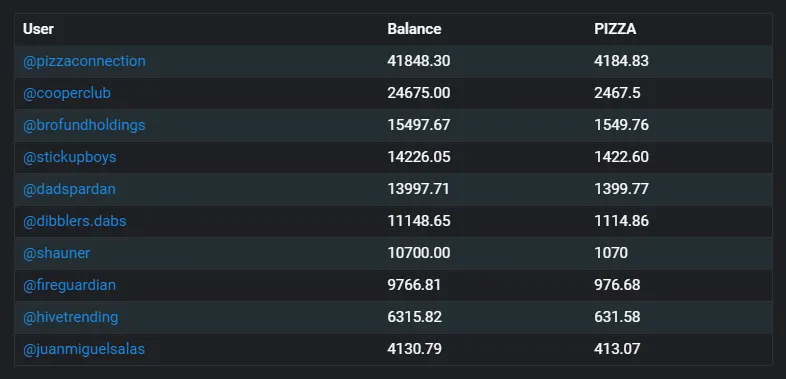Follow the @dadspardan user link
Screen dimensions: 786x379
pos(69,189)
